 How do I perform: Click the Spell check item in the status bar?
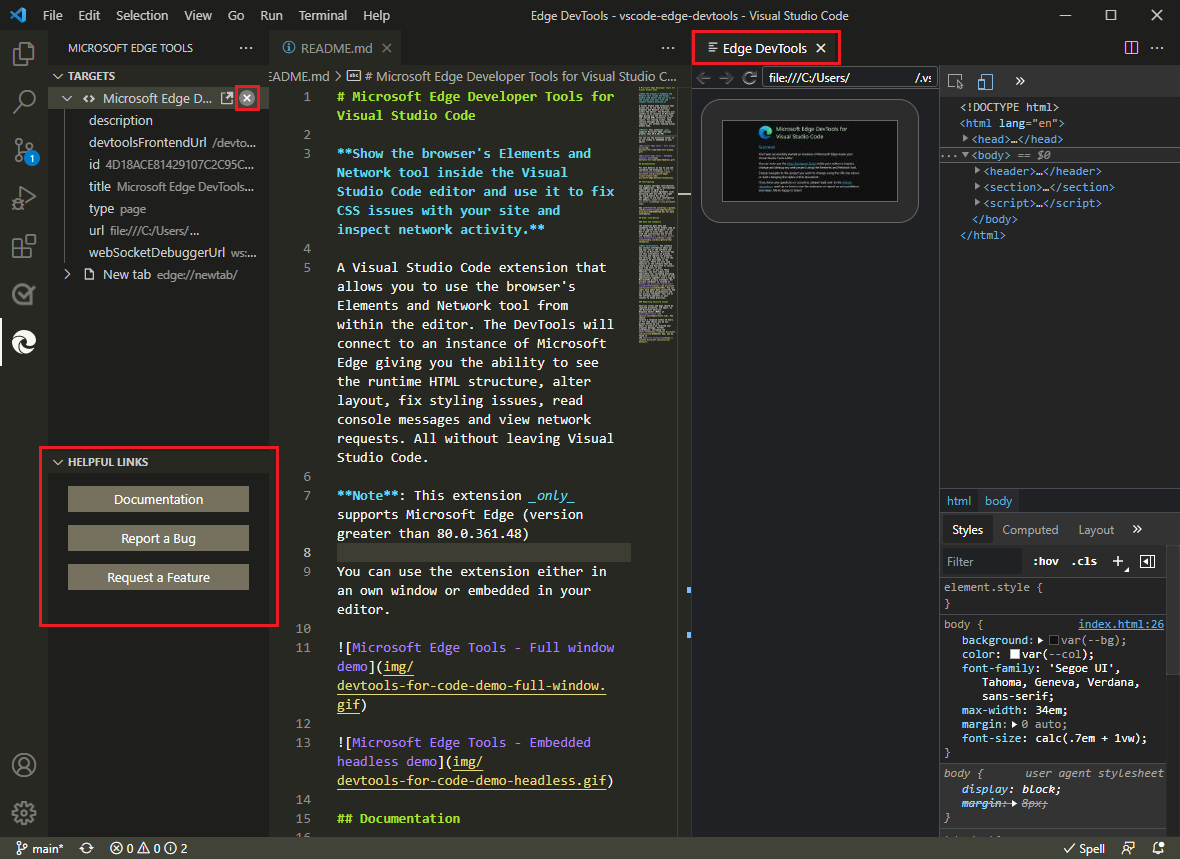pyautogui.click(x=1083, y=847)
